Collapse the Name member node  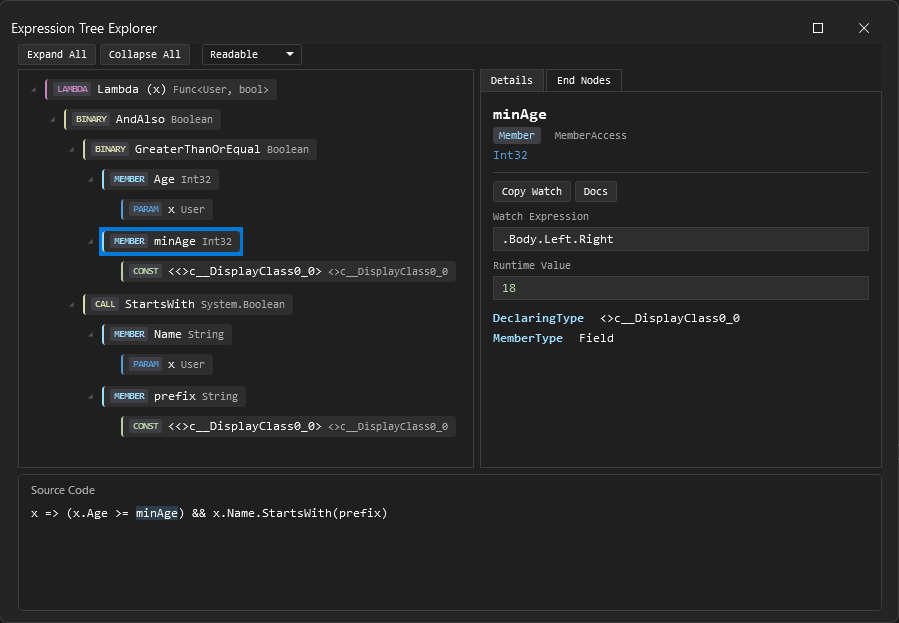click(x=90, y=334)
